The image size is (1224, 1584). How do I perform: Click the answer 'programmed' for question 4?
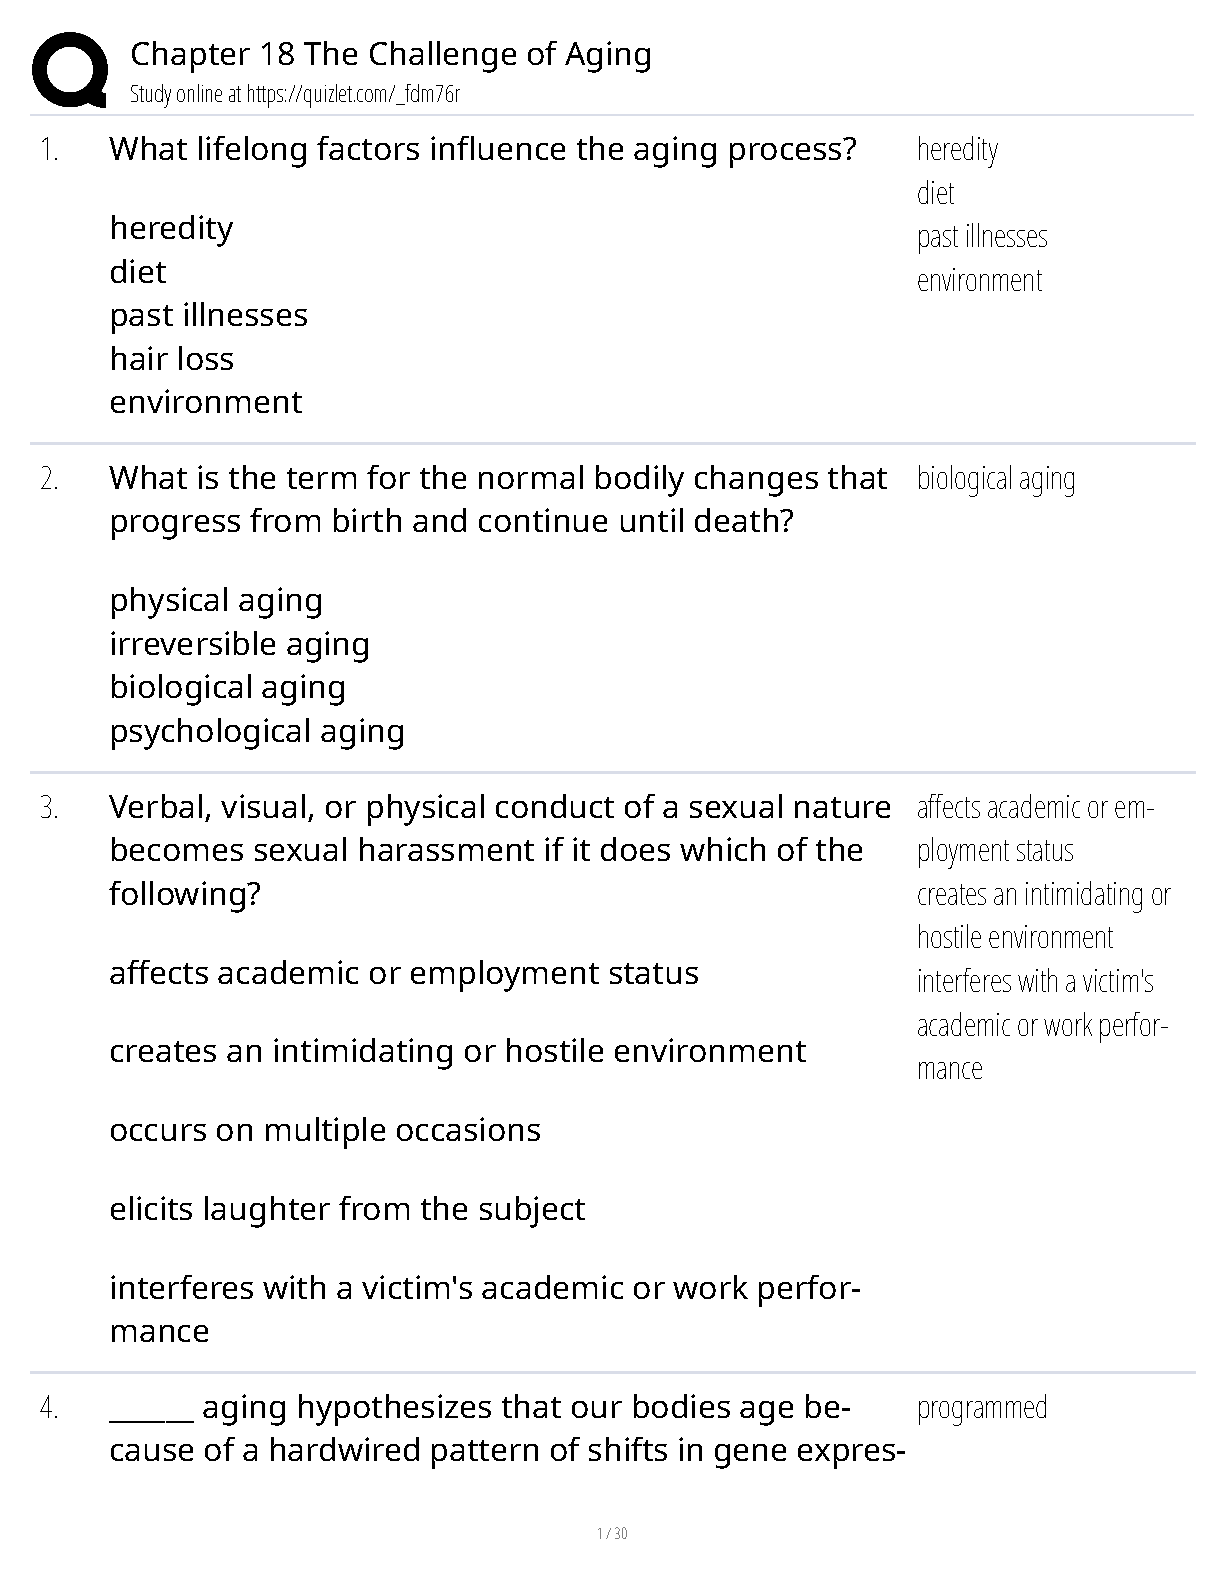pyautogui.click(x=982, y=1408)
